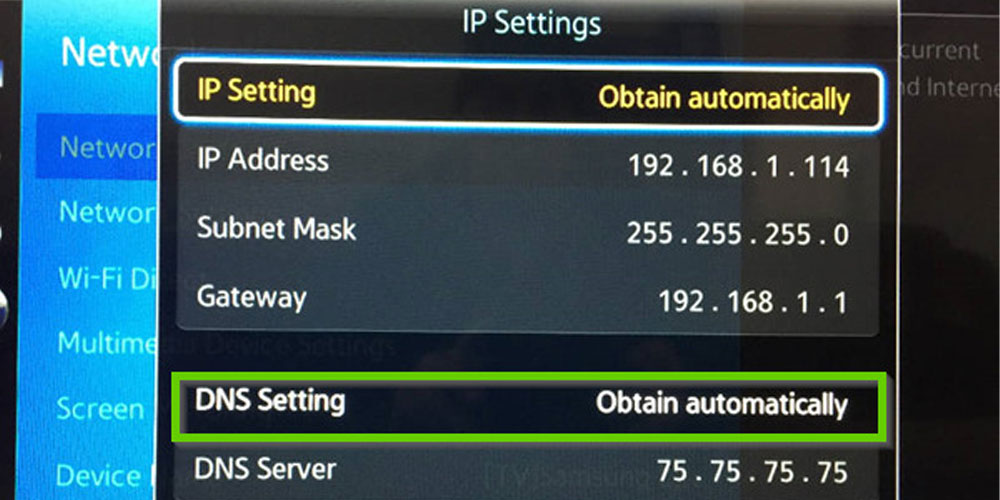Select the Subnet Mask label
This screenshot has width=1000, height=500.
tap(276, 228)
